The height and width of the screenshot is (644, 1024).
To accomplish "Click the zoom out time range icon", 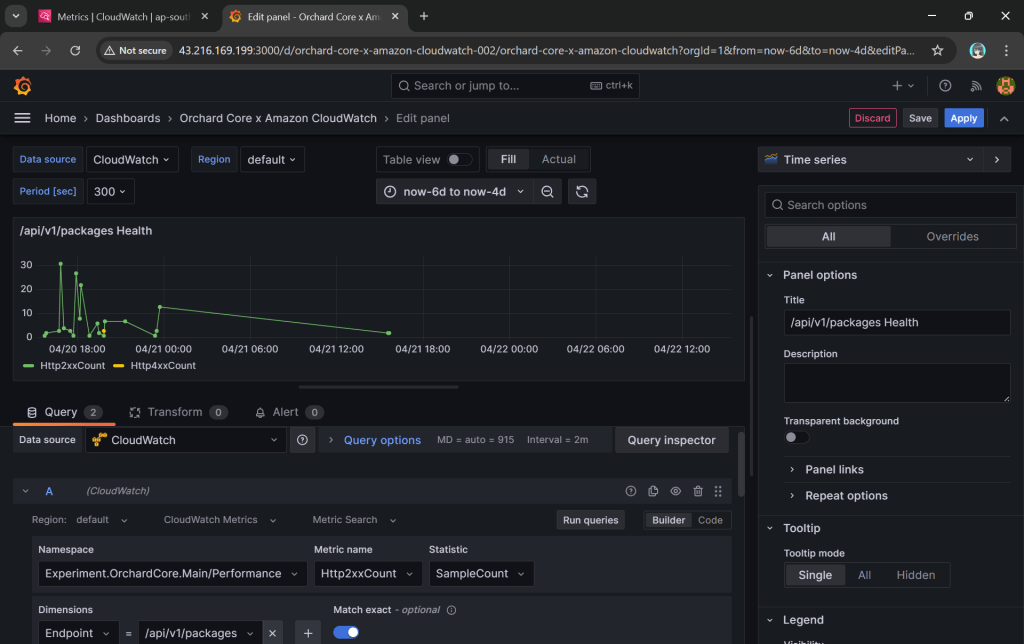I will [x=547, y=192].
